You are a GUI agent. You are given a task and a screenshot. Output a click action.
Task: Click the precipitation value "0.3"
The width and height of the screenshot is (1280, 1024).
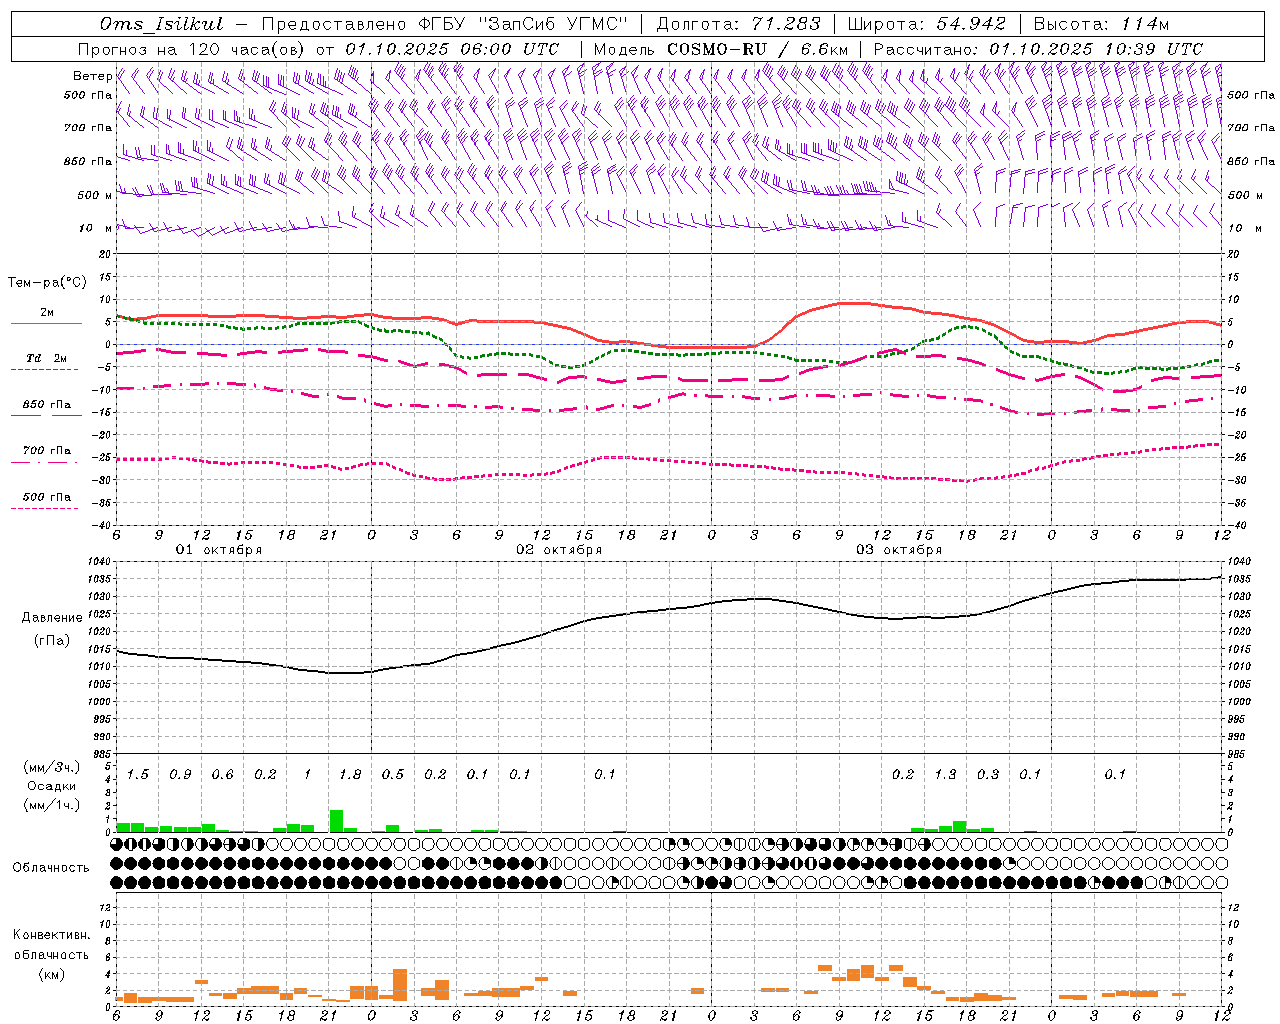point(988,774)
